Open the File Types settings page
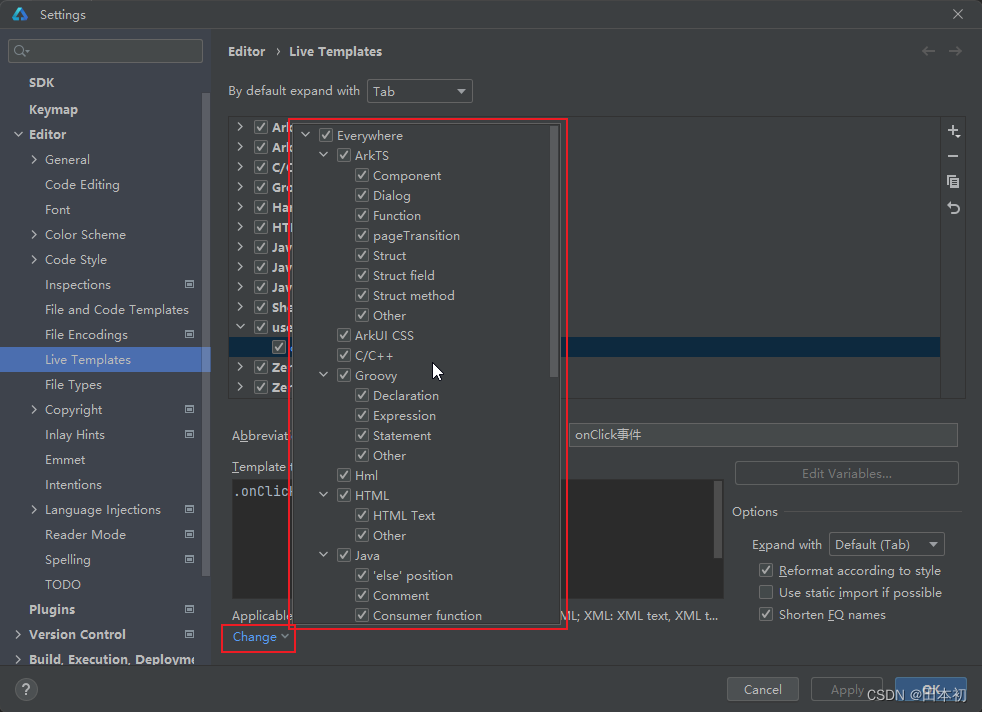This screenshot has width=982, height=712. [73, 384]
